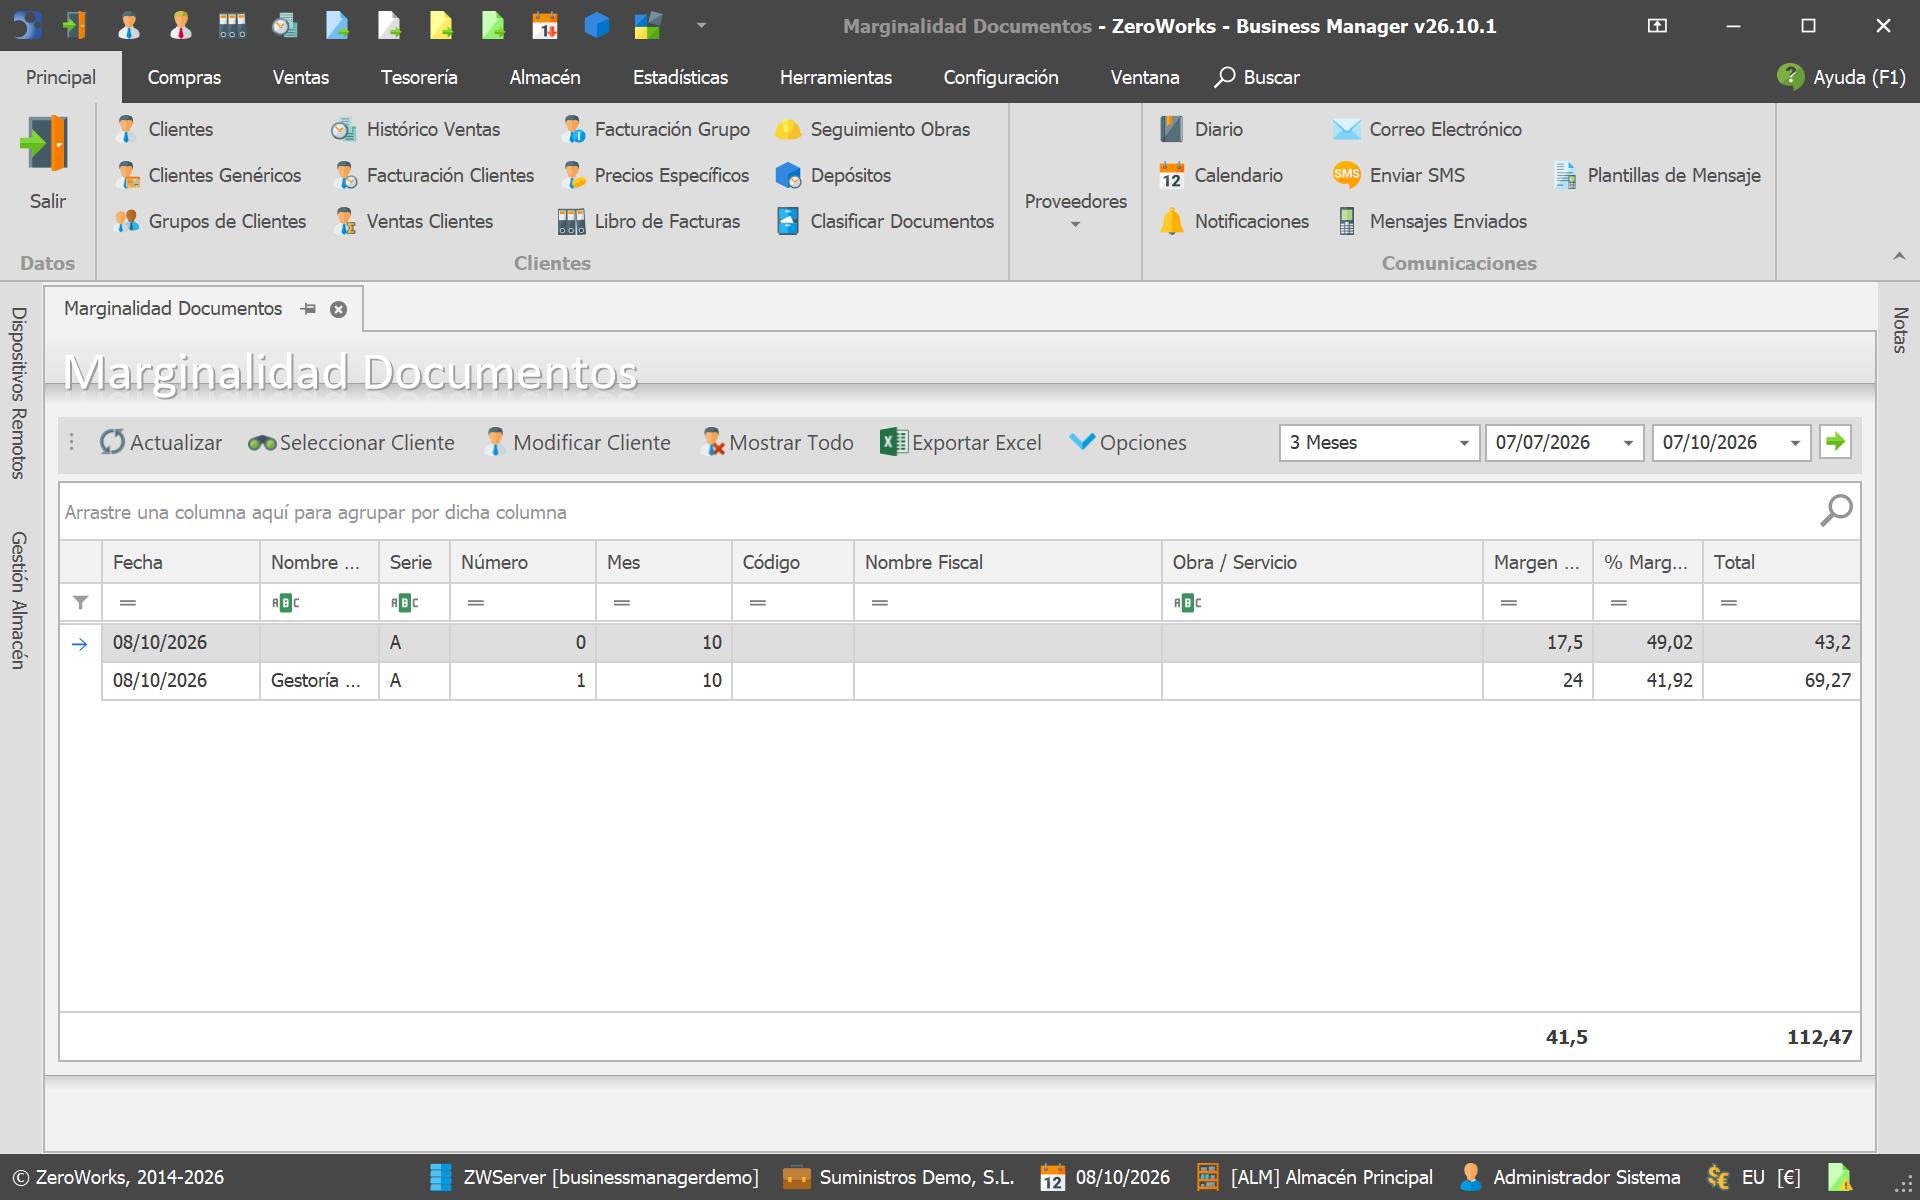Click Enviar SMS

click(1400, 175)
